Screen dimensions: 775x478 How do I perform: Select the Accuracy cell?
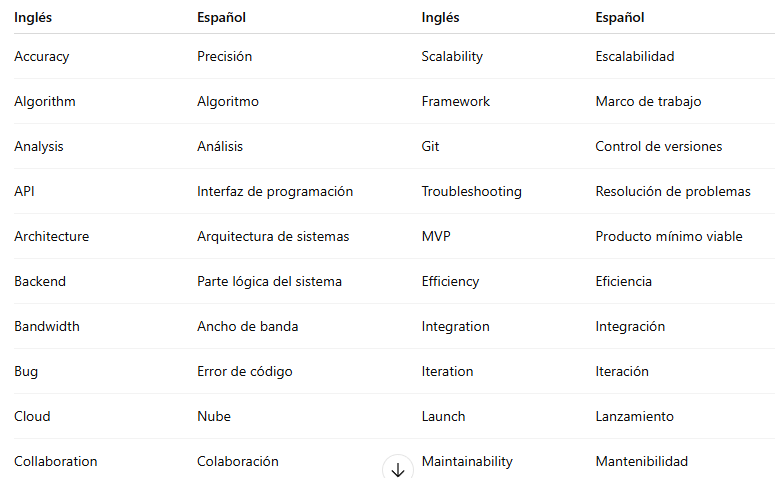click(x=42, y=56)
